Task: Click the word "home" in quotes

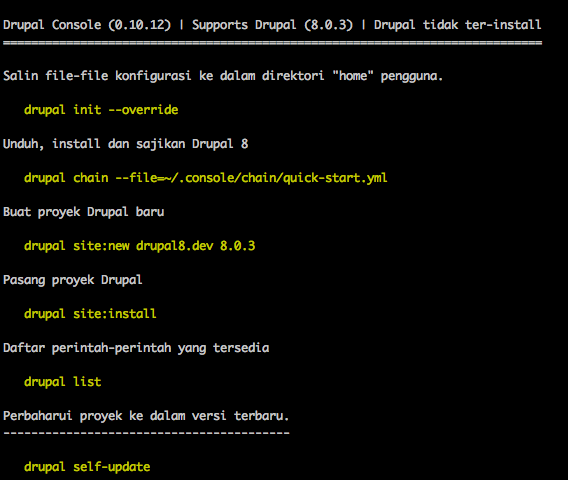Action: point(353,76)
